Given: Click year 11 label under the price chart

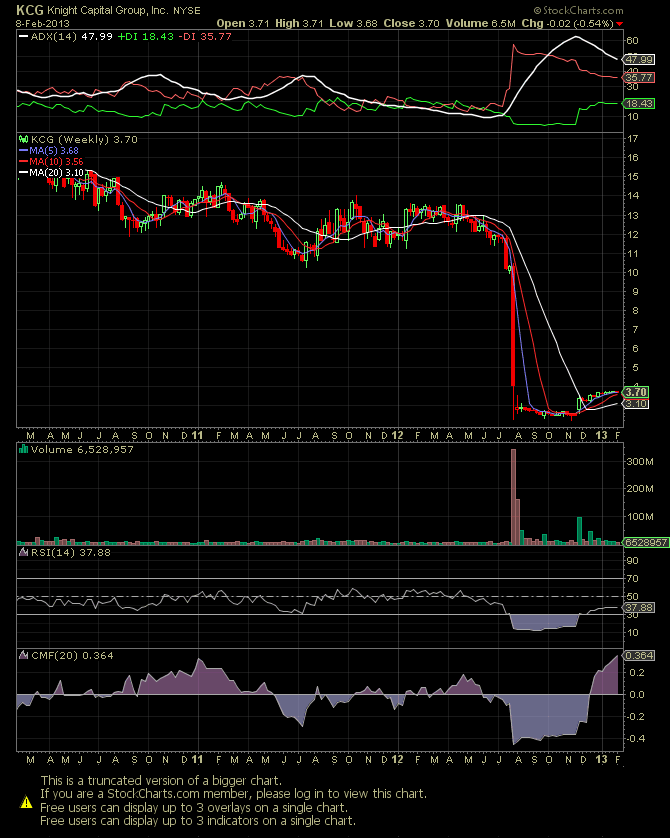Looking at the screenshot, I should [197, 435].
